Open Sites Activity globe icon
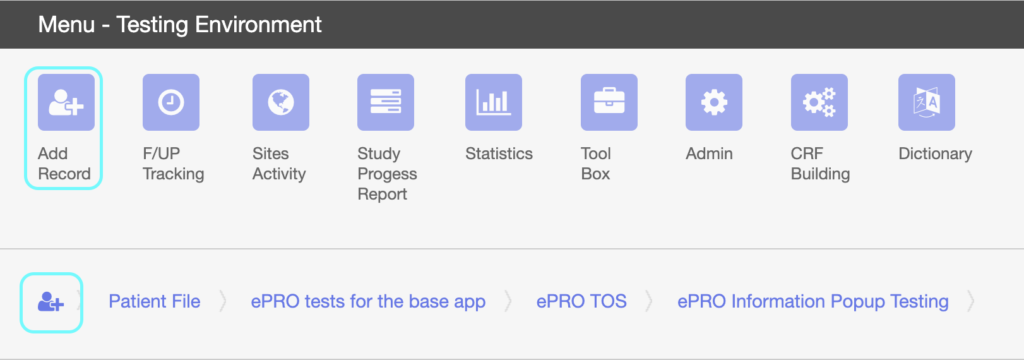Screen dimensions: 1024x360 click(281, 102)
